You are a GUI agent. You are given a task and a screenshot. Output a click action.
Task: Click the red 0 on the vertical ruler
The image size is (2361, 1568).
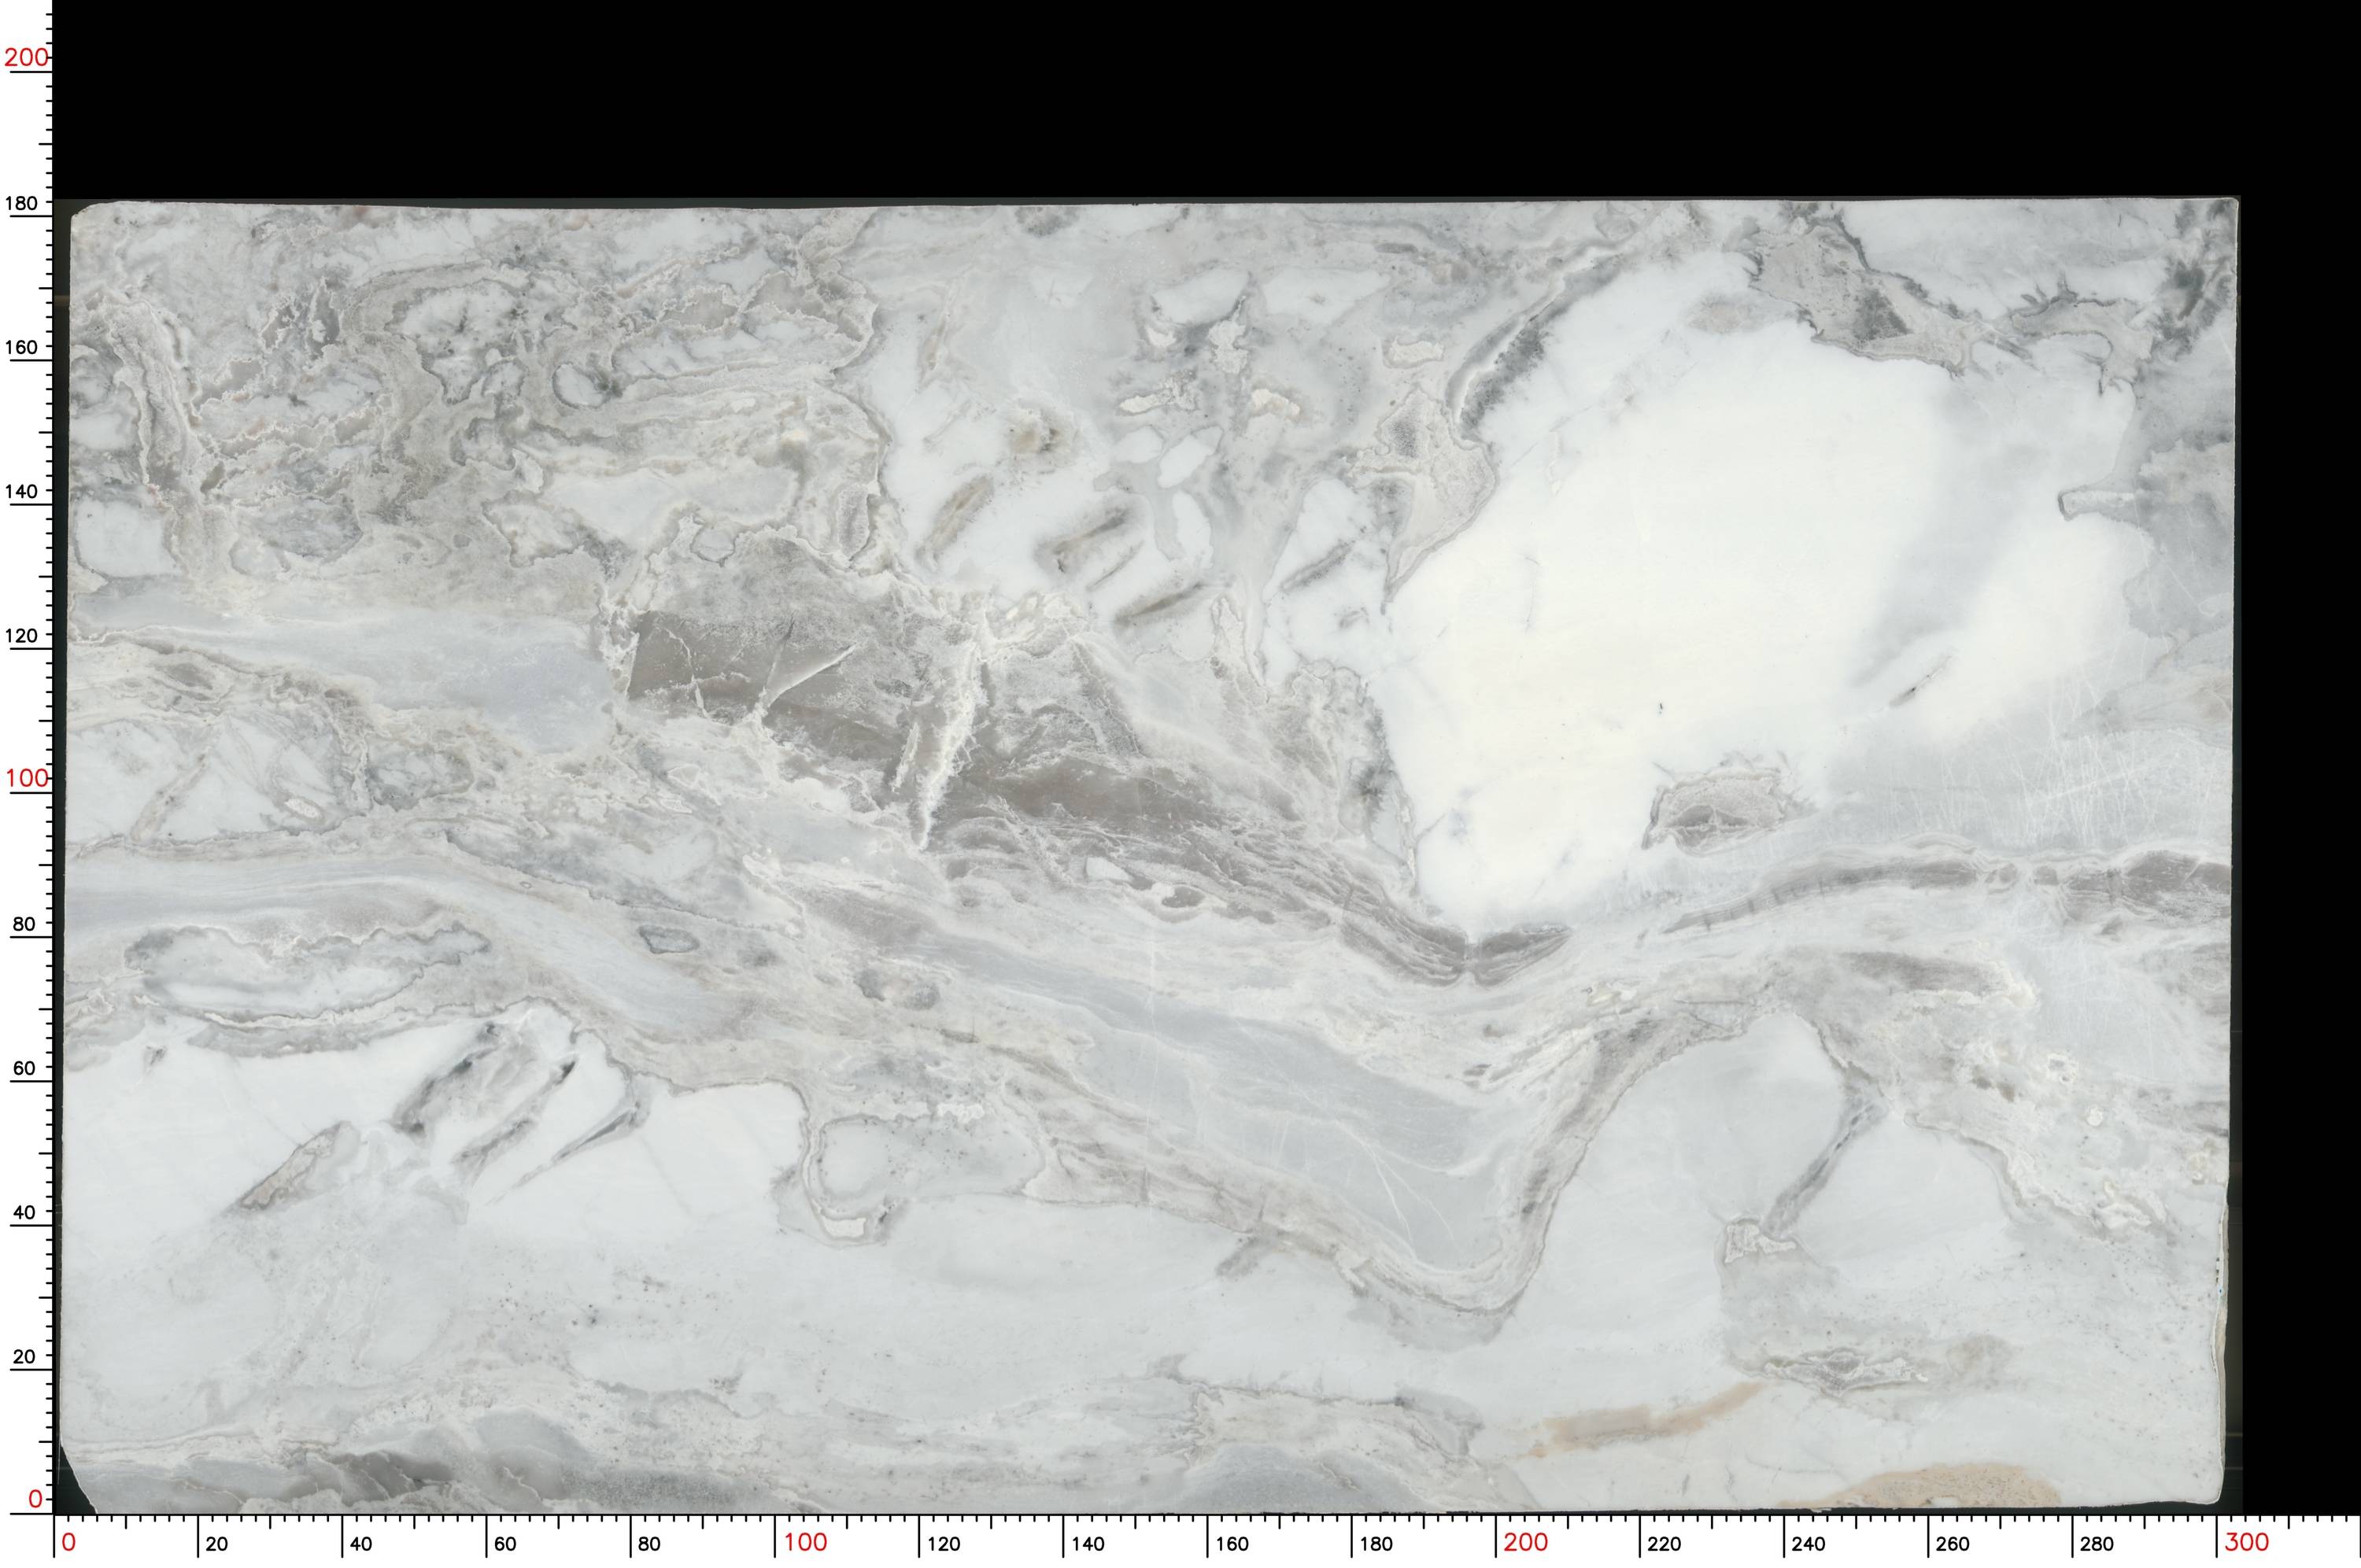(x=35, y=1499)
